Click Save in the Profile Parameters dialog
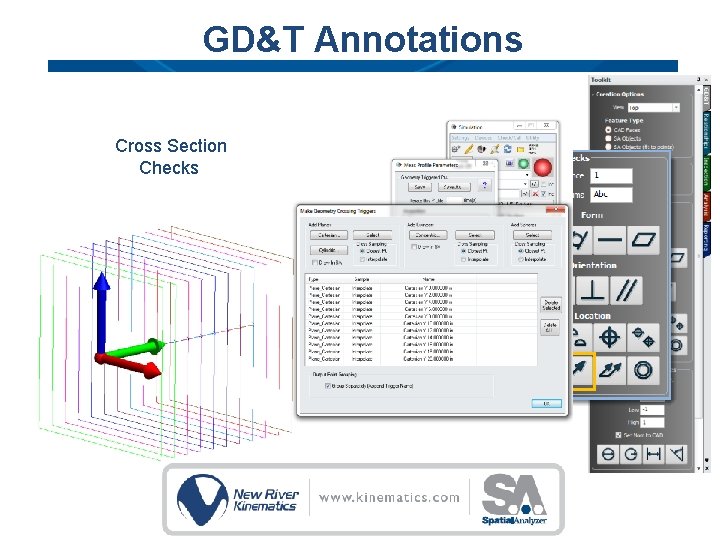Viewport: 720px width, 540px height. (x=420, y=187)
